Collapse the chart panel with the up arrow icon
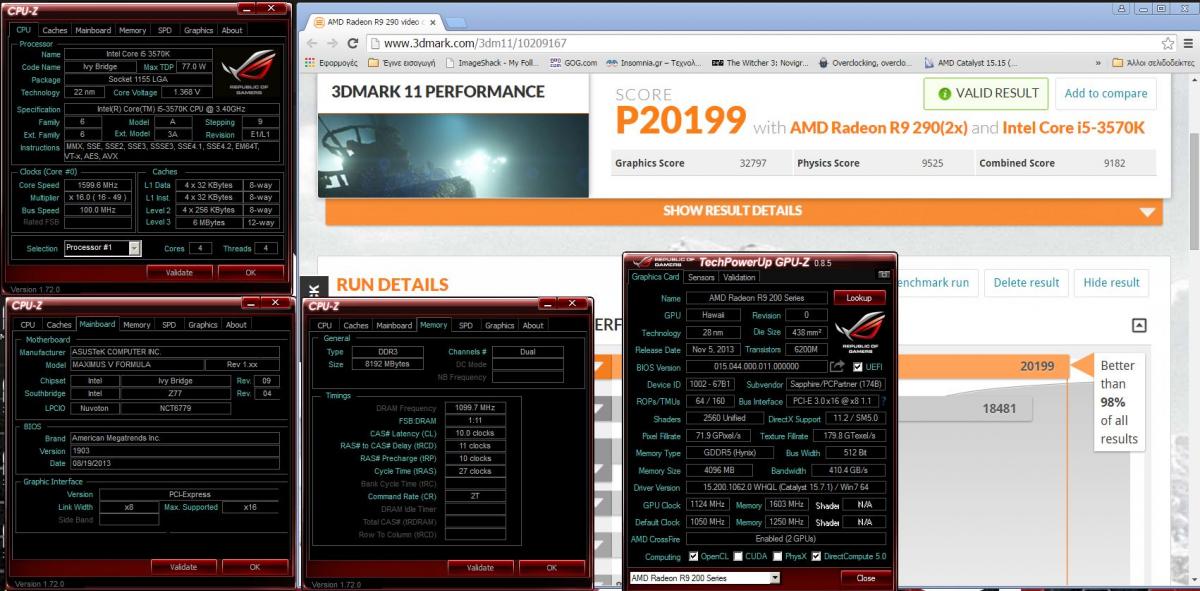 click(1139, 325)
